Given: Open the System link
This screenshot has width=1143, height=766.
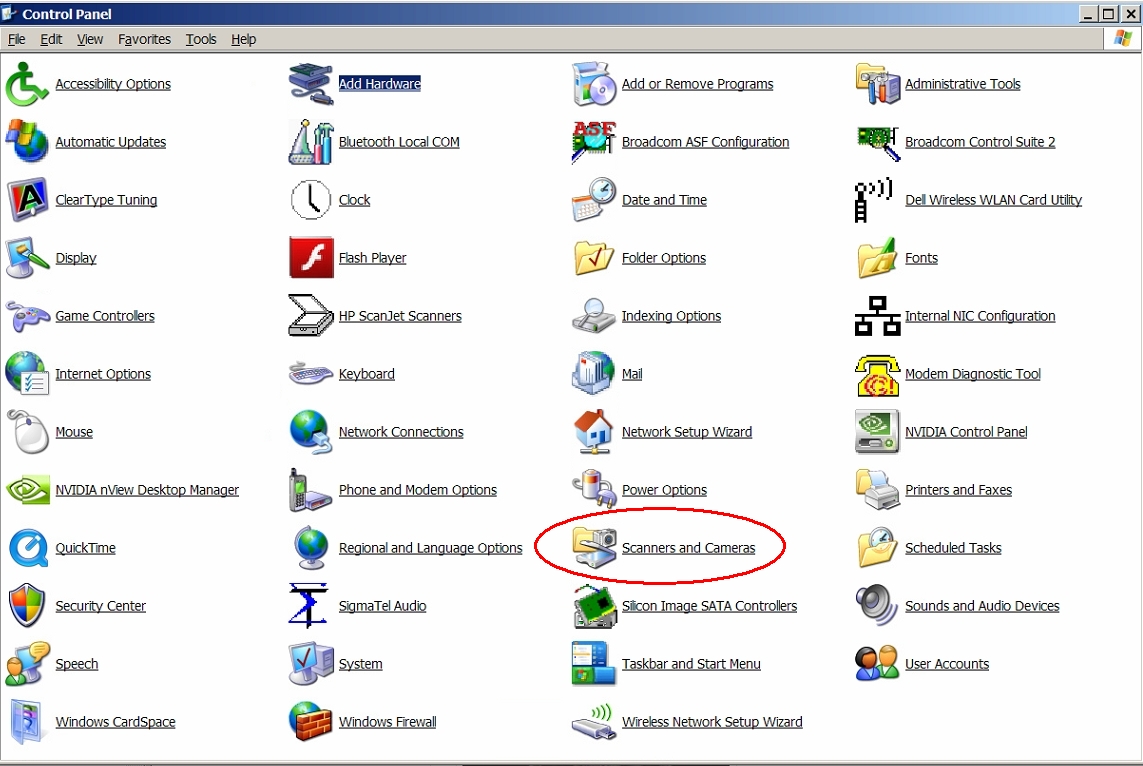Looking at the screenshot, I should [x=360, y=664].
